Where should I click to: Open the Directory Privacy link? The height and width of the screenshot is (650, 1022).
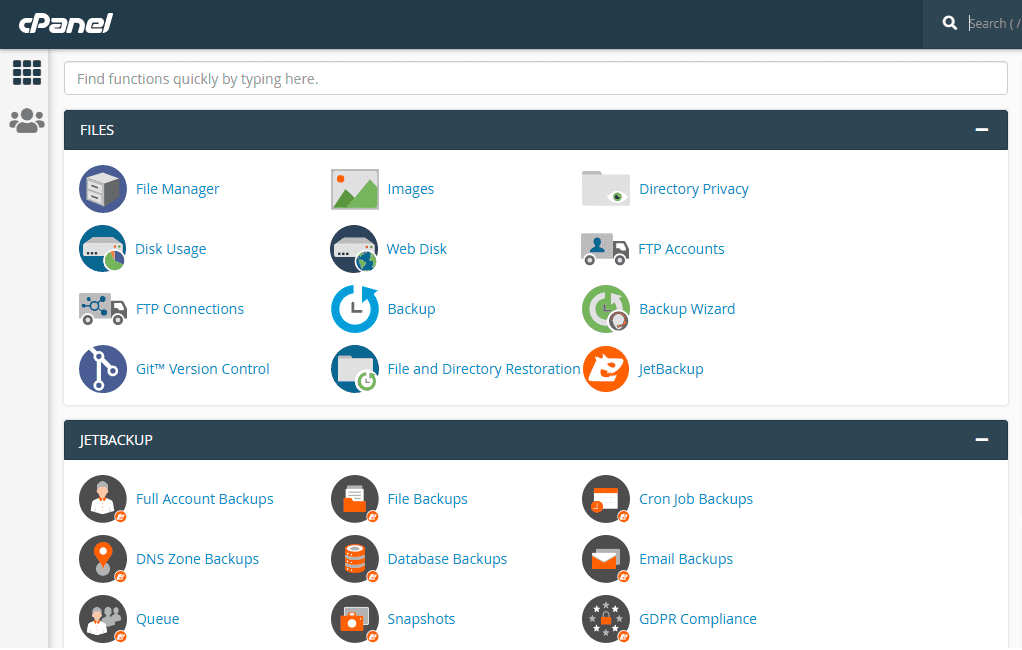693,189
